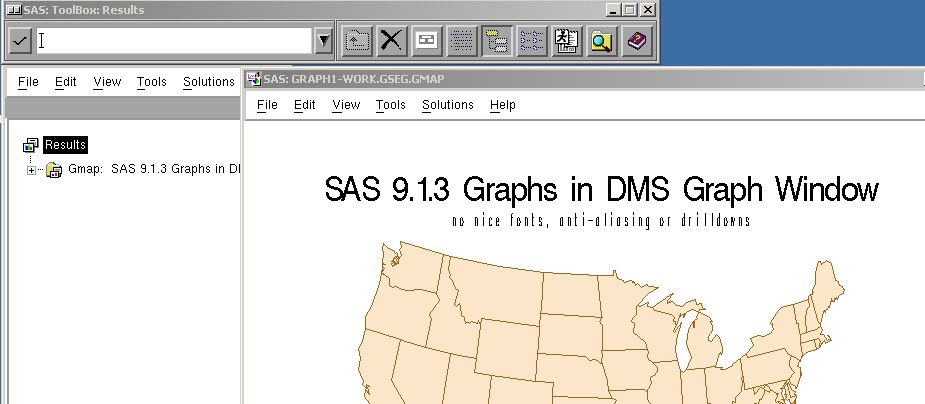Image resolution: width=925 pixels, height=404 pixels.
Task: Open View menu in GRAPH1 window
Action: click(346, 105)
